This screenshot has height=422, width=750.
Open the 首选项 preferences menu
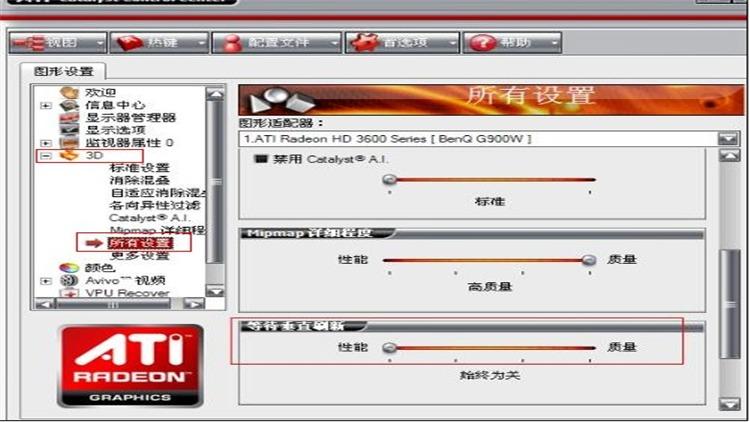[x=402, y=43]
